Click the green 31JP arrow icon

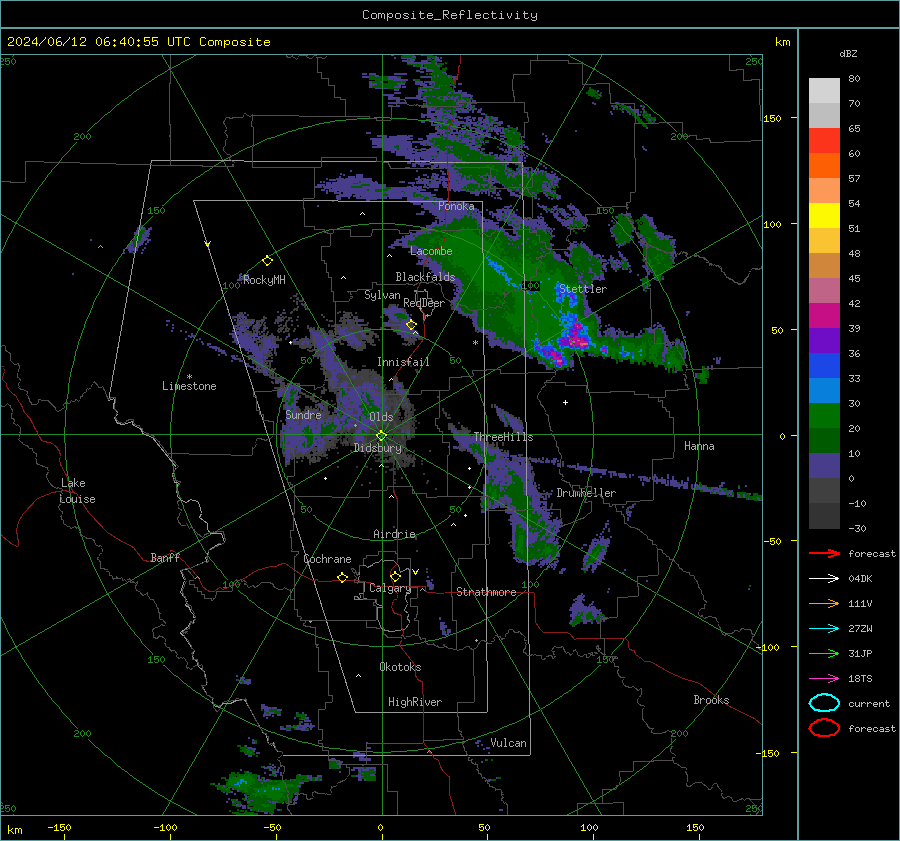[824, 653]
